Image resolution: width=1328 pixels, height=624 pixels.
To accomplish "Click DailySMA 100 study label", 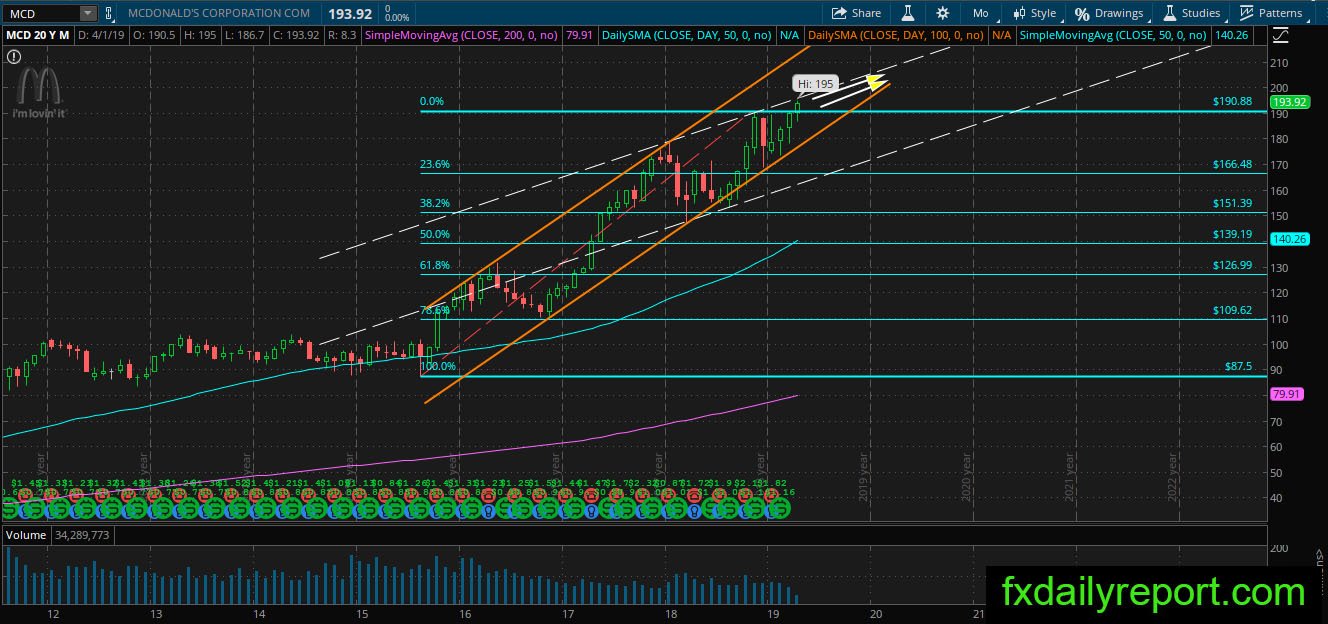I will click(894, 35).
